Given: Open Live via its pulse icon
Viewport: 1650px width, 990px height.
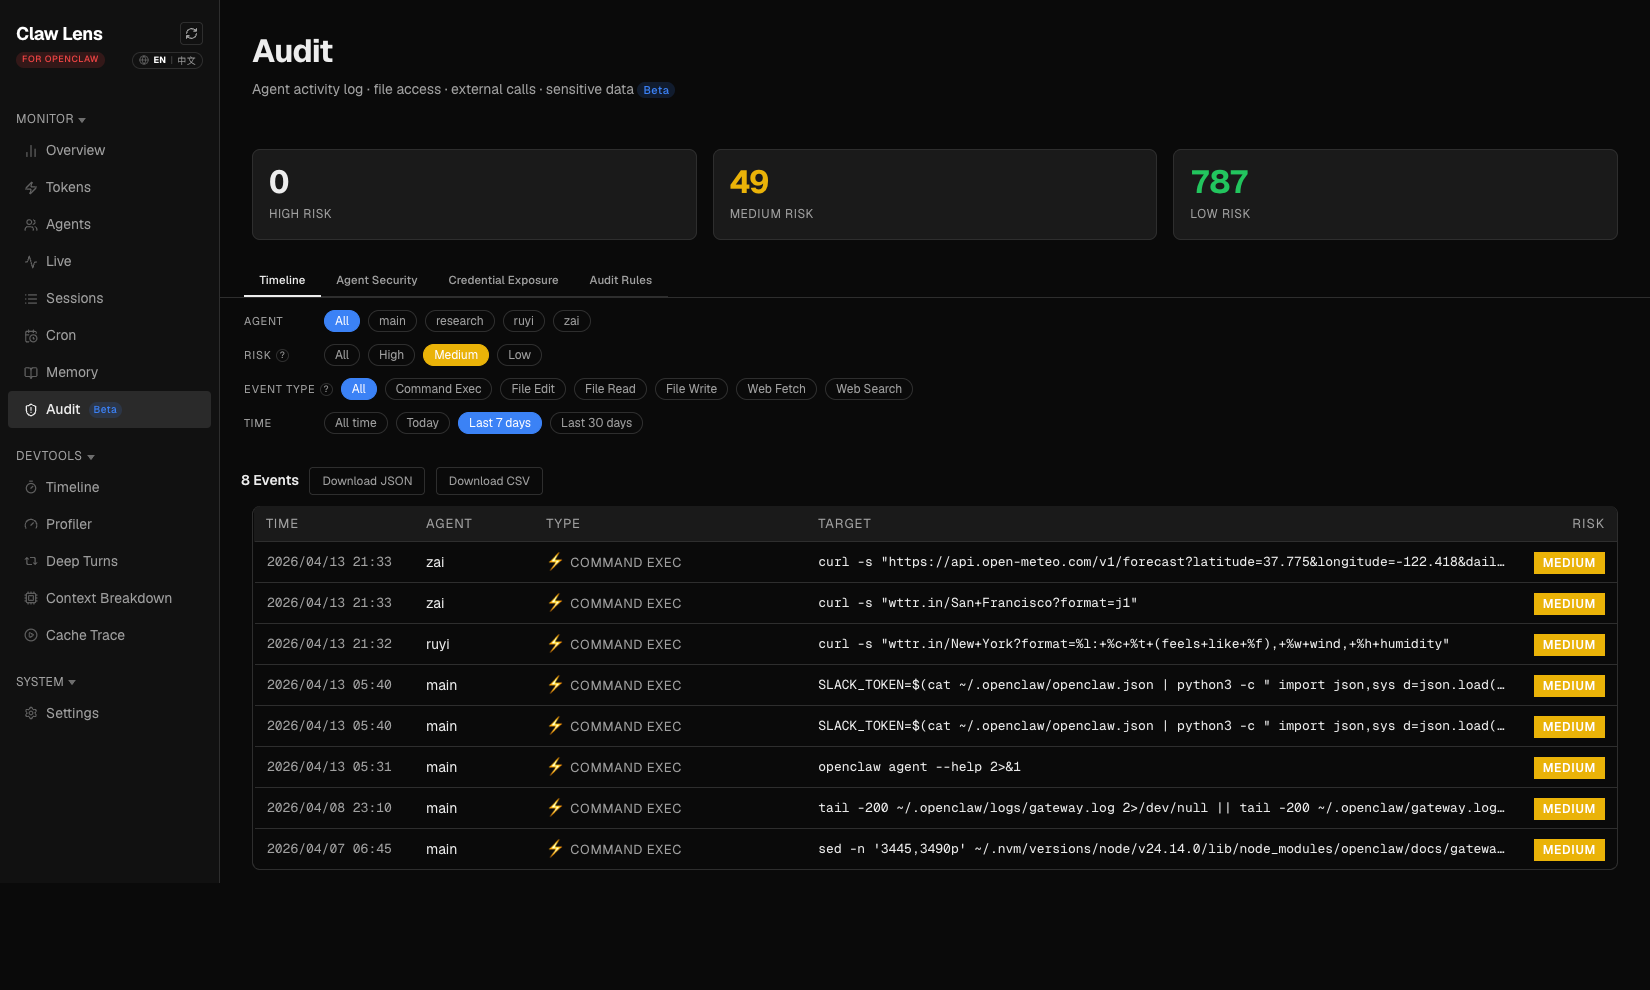Looking at the screenshot, I should tap(31, 262).
